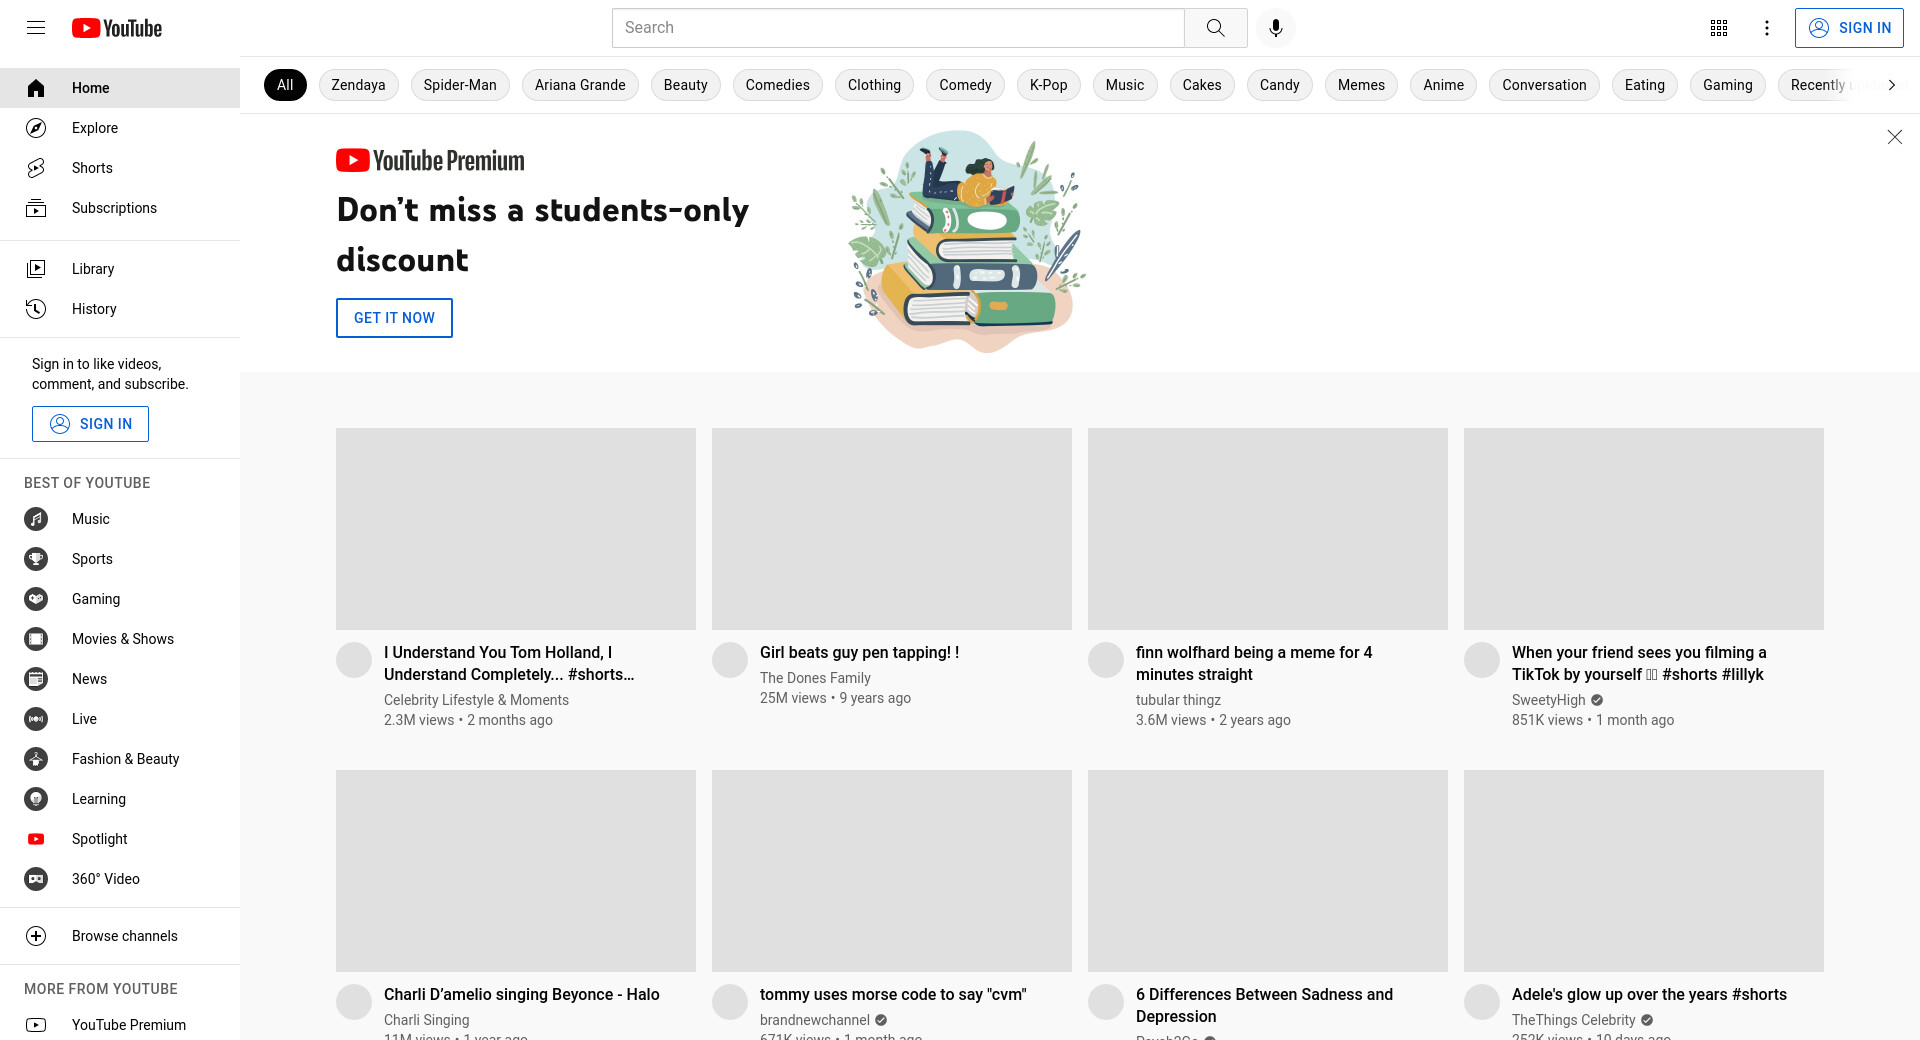This screenshot has height=1040, width=1920.
Task: Open Movies & Shows category
Action: (120, 639)
